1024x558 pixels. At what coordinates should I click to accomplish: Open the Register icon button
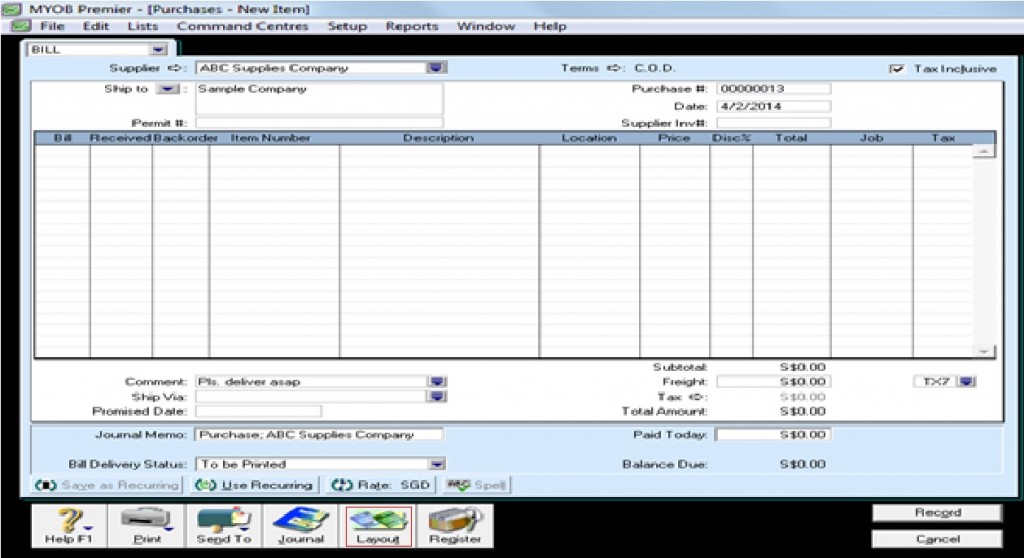tap(455, 525)
